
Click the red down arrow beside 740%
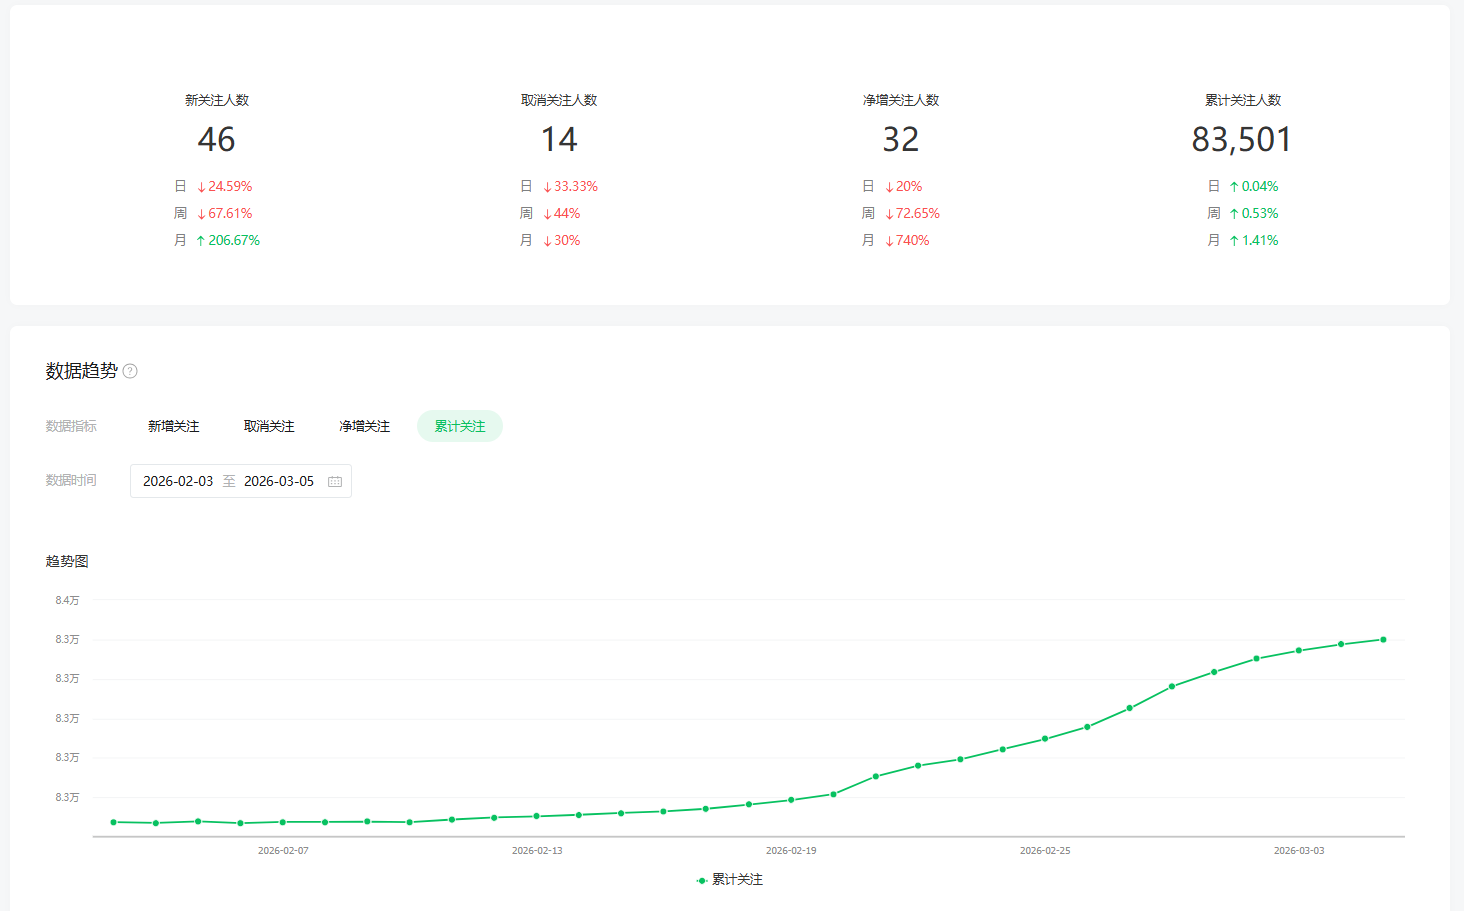[x=889, y=241]
